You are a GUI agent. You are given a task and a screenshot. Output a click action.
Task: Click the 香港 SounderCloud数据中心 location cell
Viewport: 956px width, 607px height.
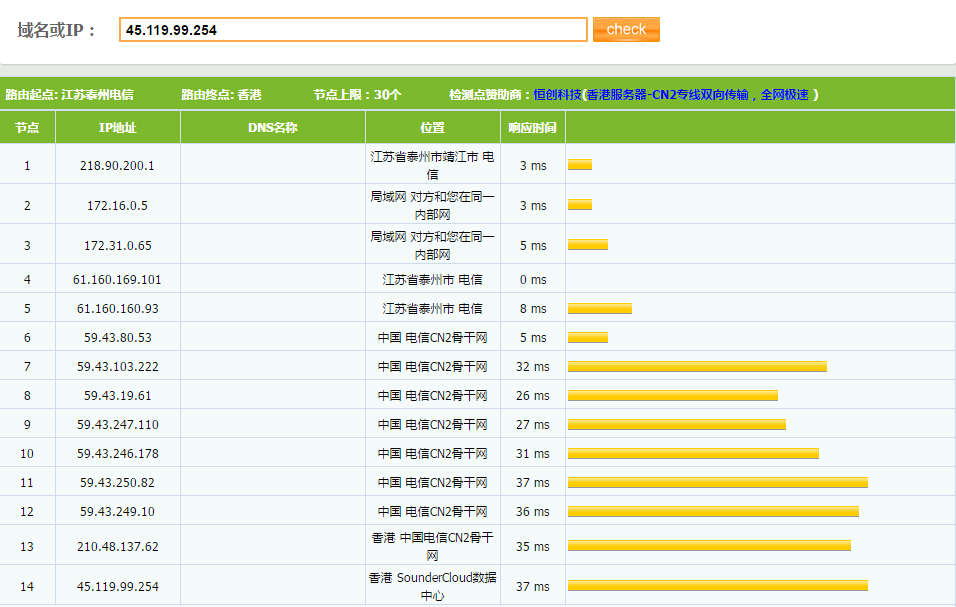pyautogui.click(x=432, y=586)
